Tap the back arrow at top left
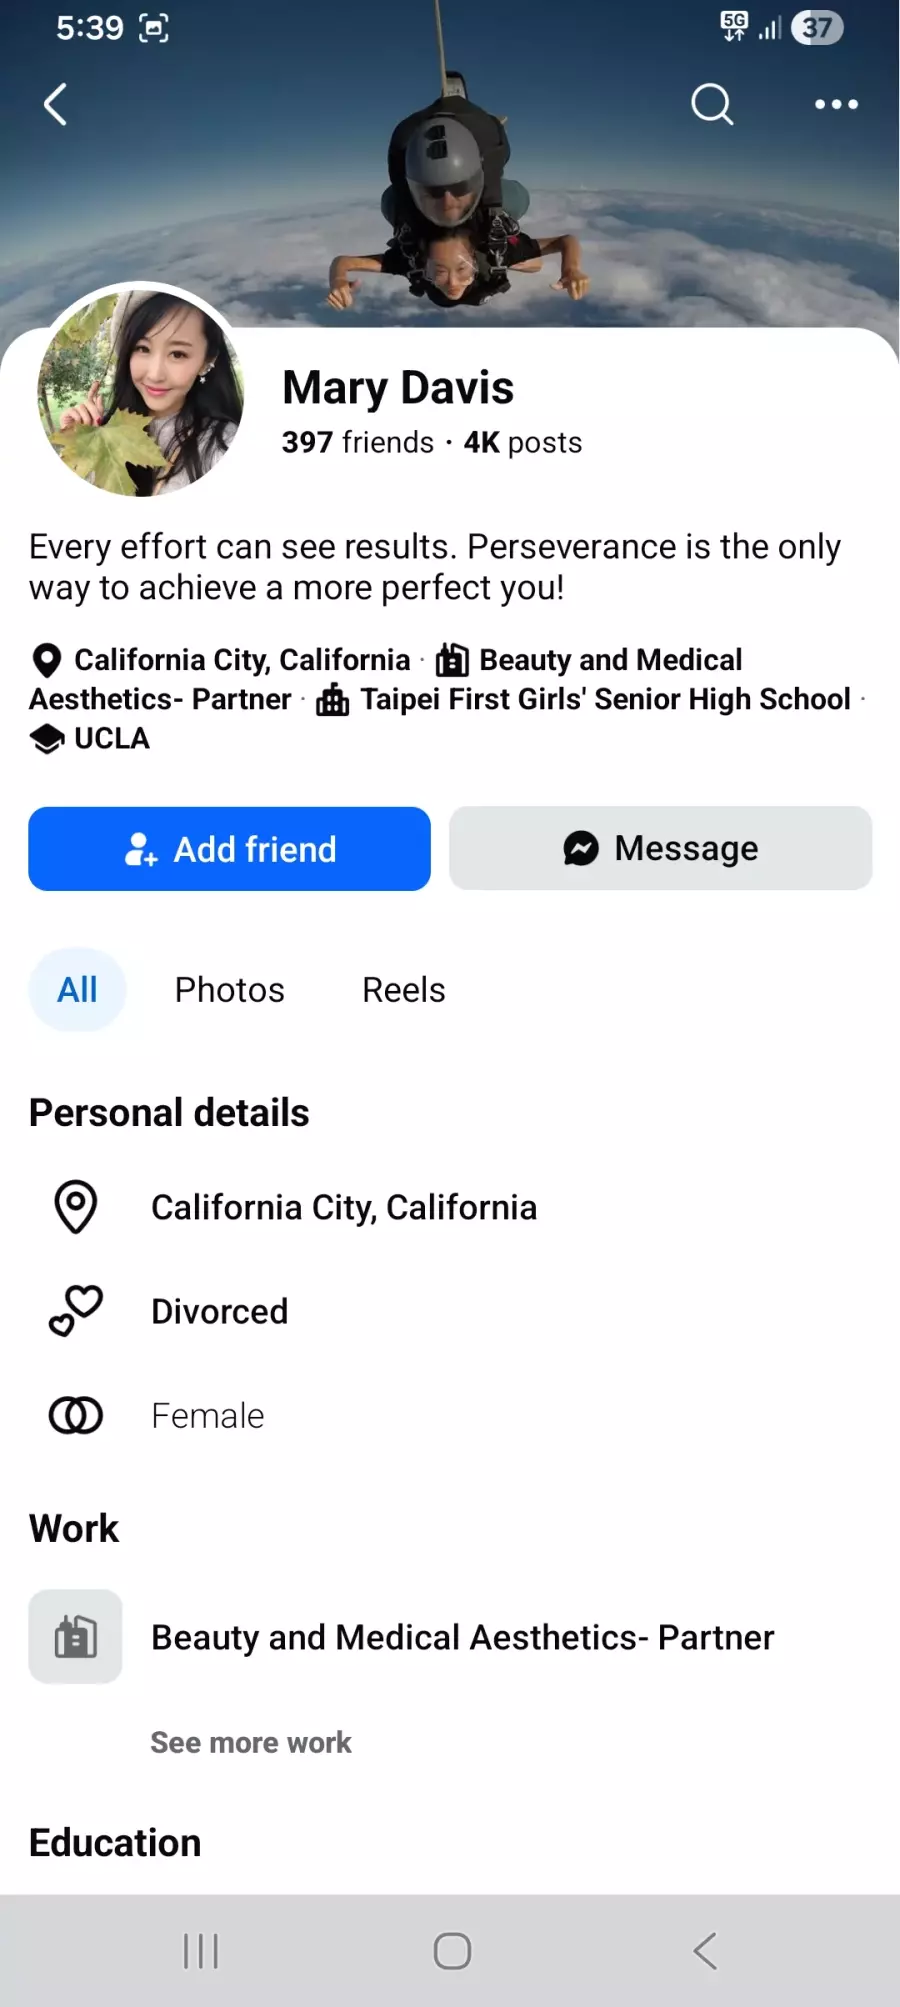Viewport: 900px width, 2007px height. click(x=56, y=104)
